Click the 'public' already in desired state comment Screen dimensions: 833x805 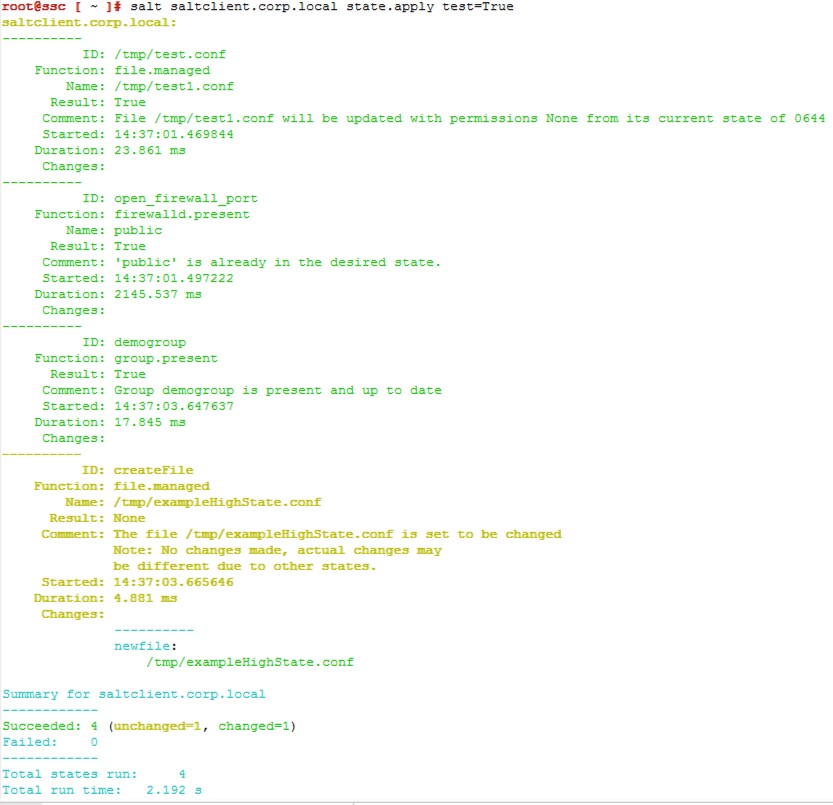pos(277,262)
